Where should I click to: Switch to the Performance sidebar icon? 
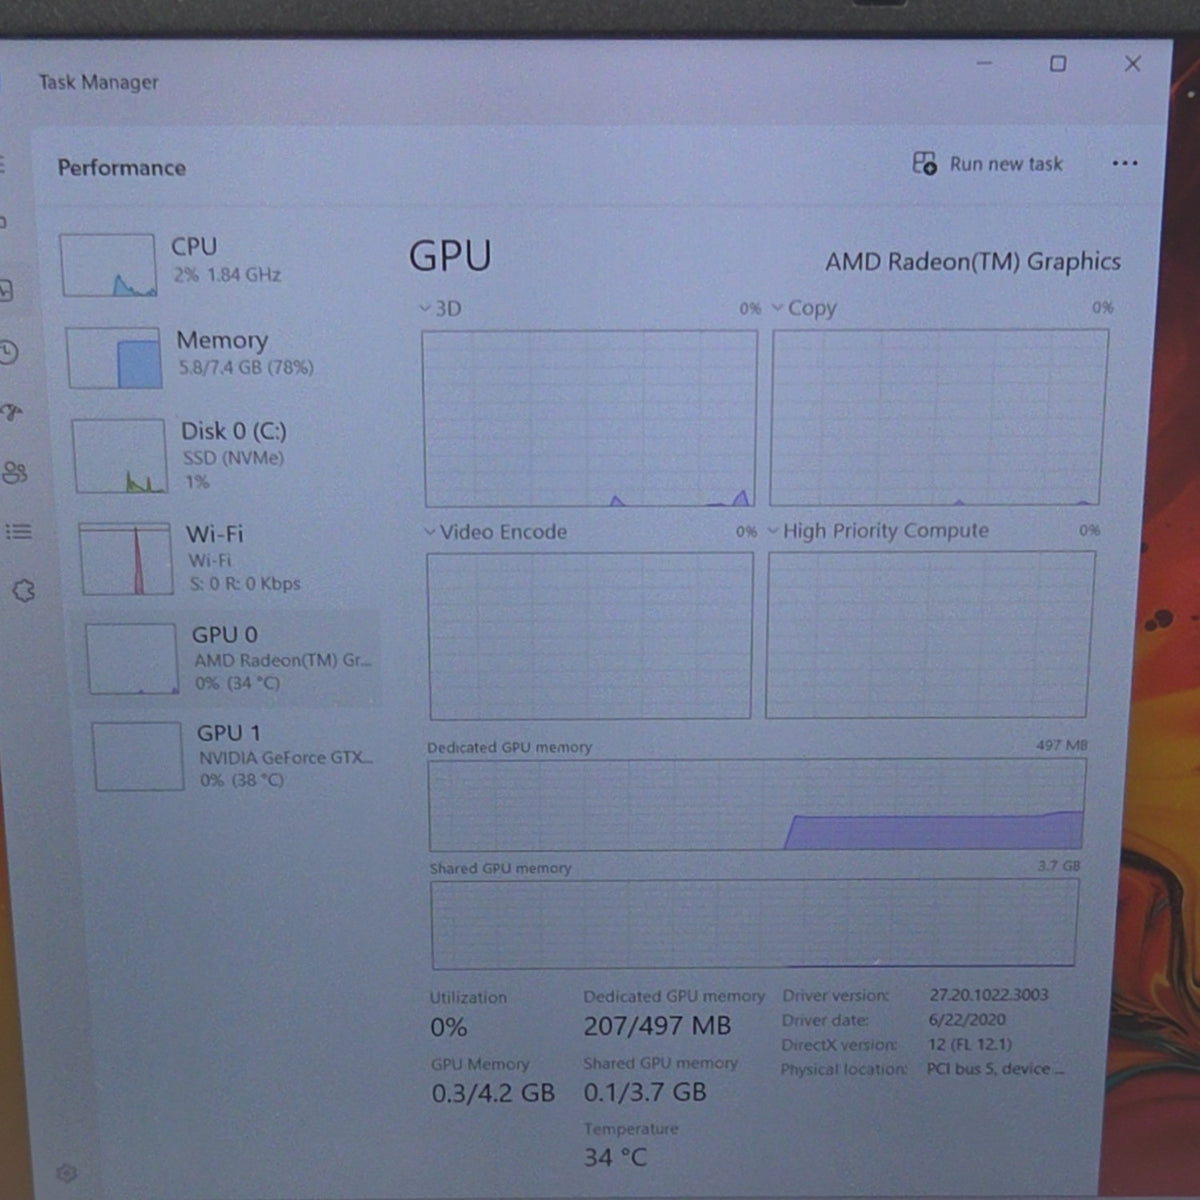click(x=5, y=291)
